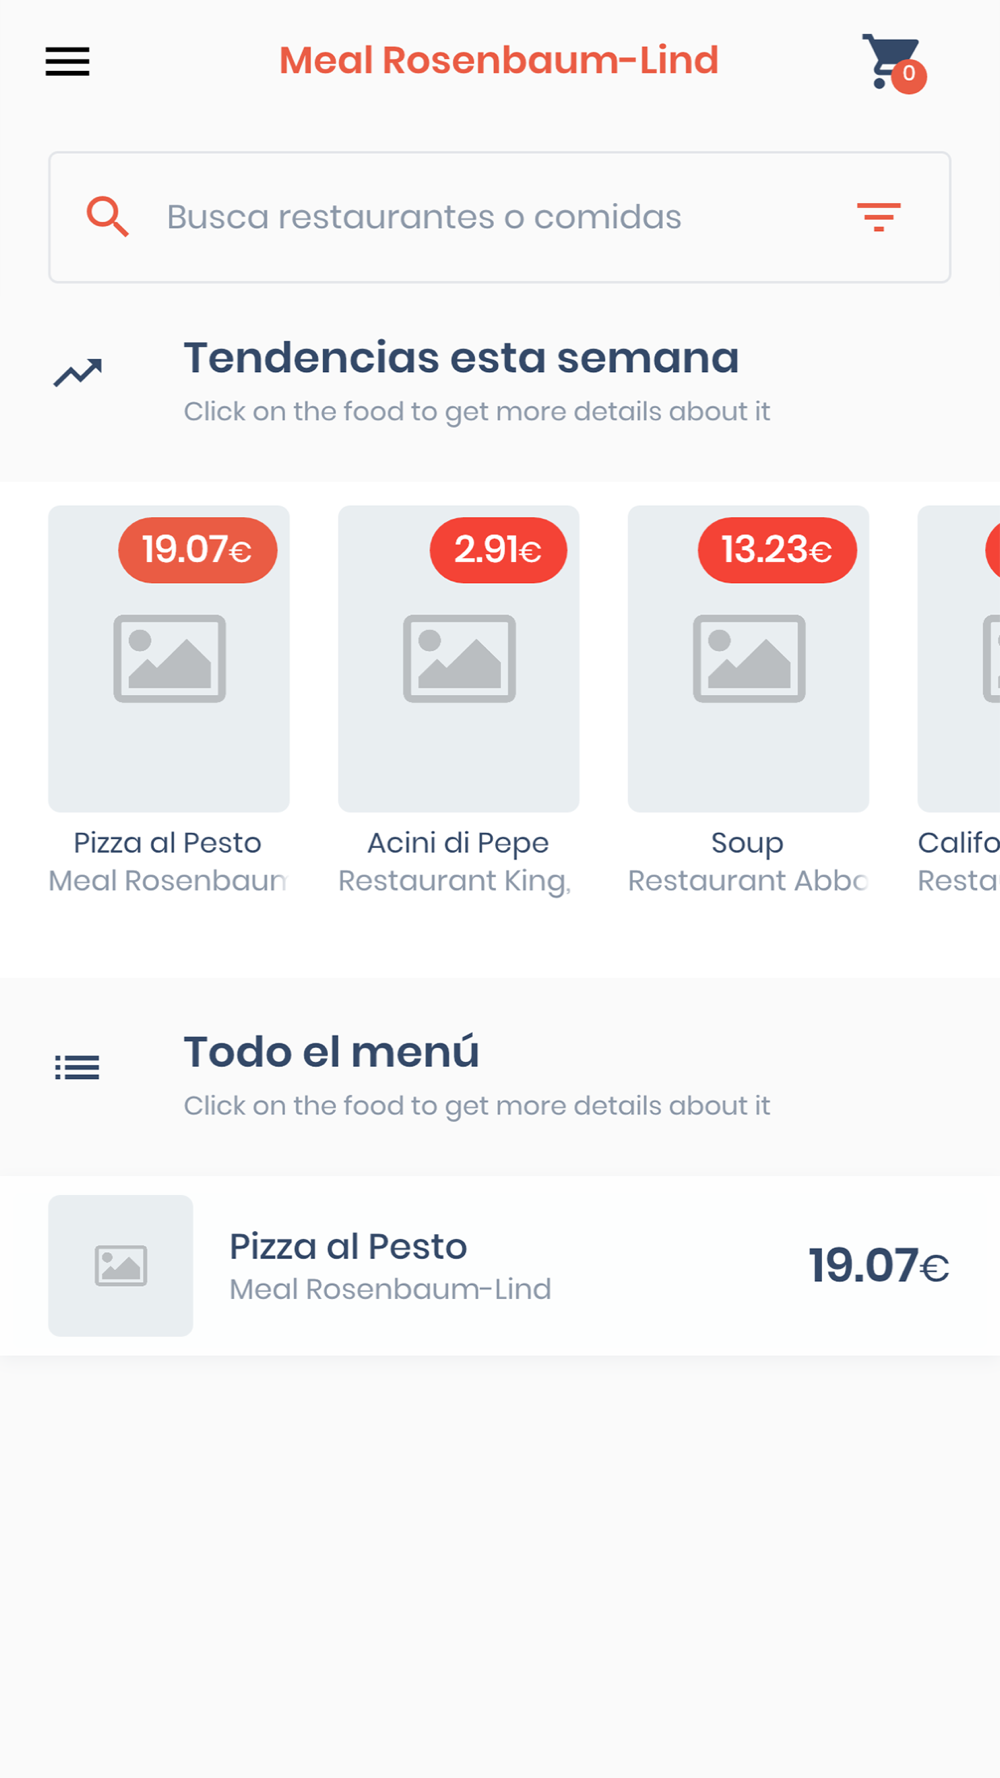Open the Soup food card image
Screen dimensions: 1000x1778
[x=749, y=659]
